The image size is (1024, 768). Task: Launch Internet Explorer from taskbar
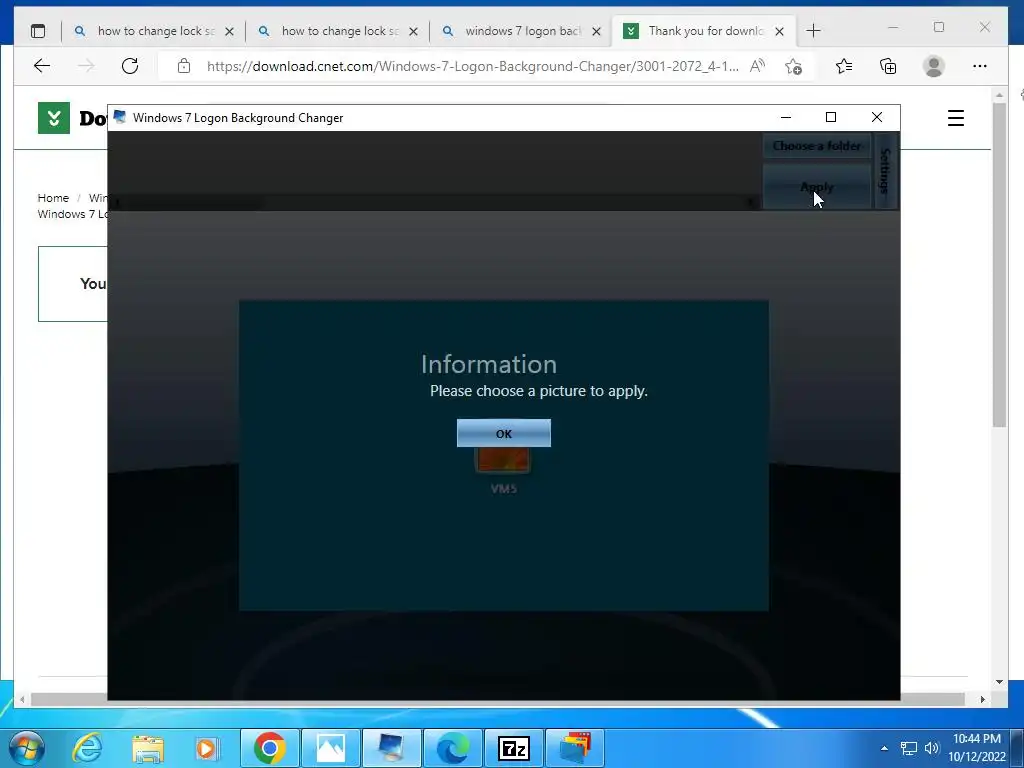[88, 748]
